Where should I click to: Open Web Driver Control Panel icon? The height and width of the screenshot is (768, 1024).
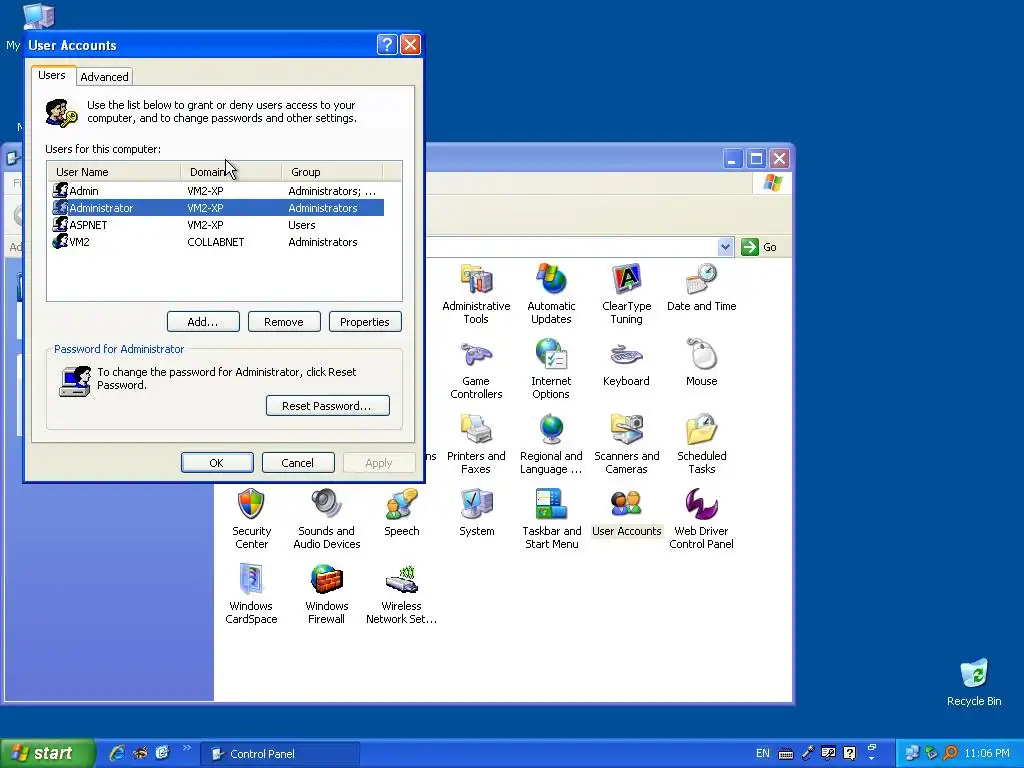click(x=701, y=519)
